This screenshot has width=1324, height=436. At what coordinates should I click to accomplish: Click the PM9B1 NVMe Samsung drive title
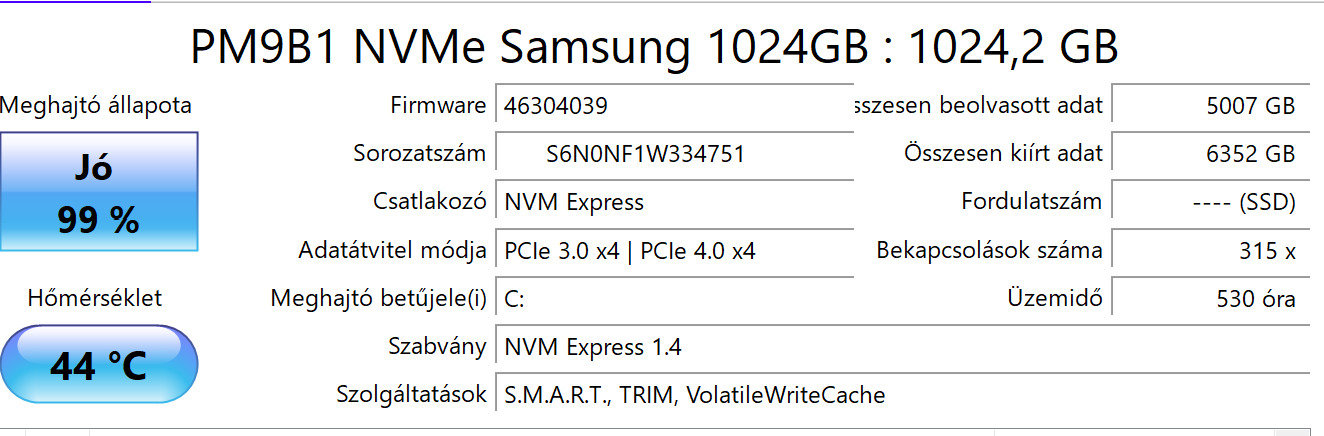(x=654, y=46)
